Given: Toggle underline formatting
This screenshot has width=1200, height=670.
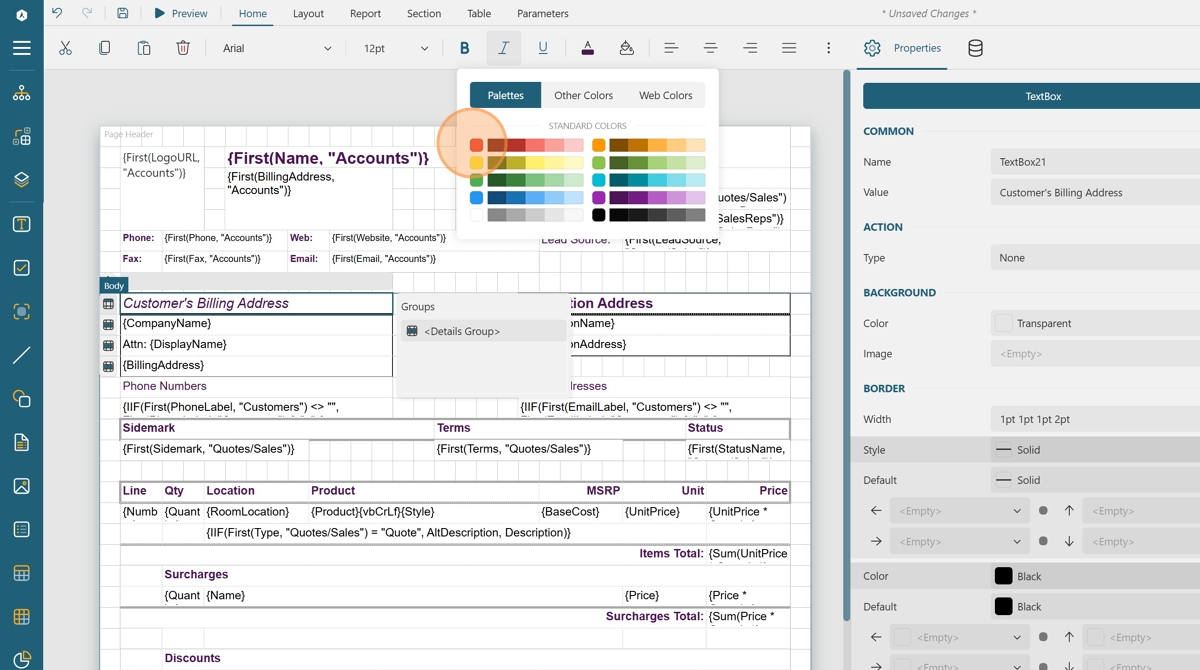Looking at the screenshot, I should tap(543, 48).
